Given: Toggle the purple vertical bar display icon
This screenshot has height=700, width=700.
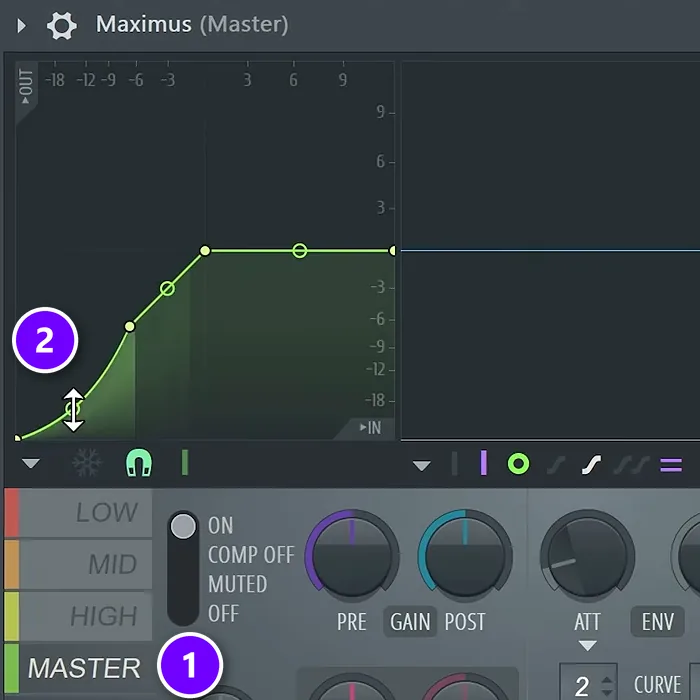Looking at the screenshot, I should 483,463.
